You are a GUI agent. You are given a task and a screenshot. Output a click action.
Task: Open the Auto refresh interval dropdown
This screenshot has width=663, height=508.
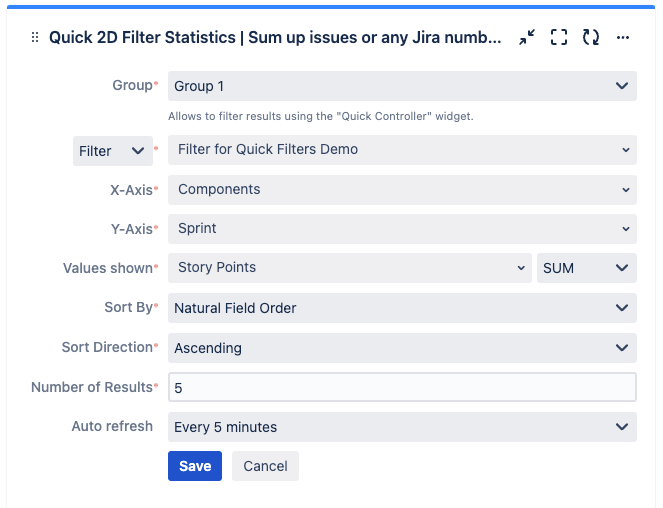pyautogui.click(x=402, y=427)
